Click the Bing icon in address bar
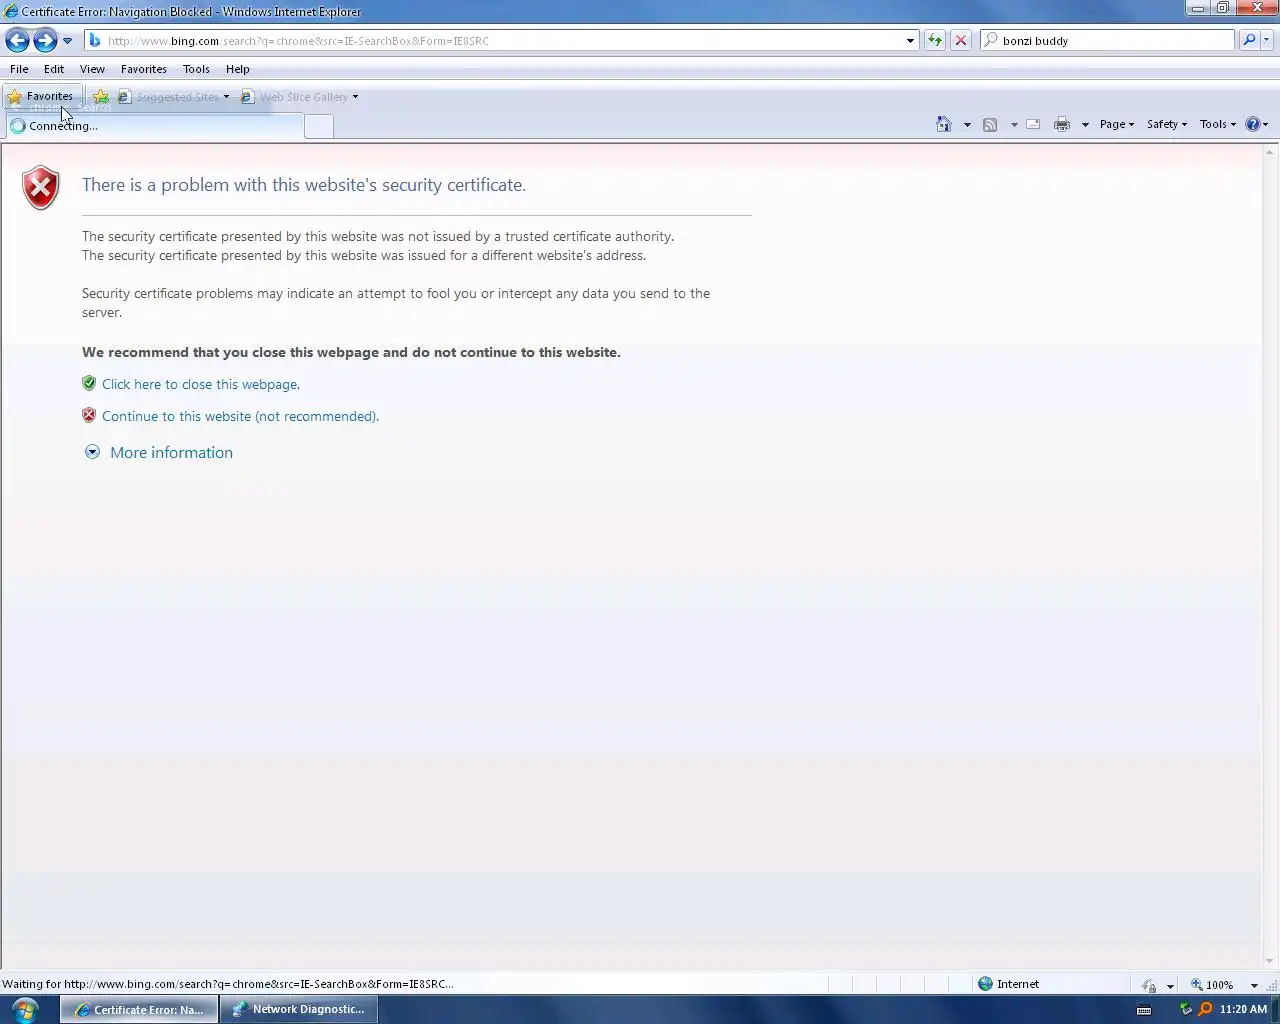The width and height of the screenshot is (1280, 1024). 95,41
